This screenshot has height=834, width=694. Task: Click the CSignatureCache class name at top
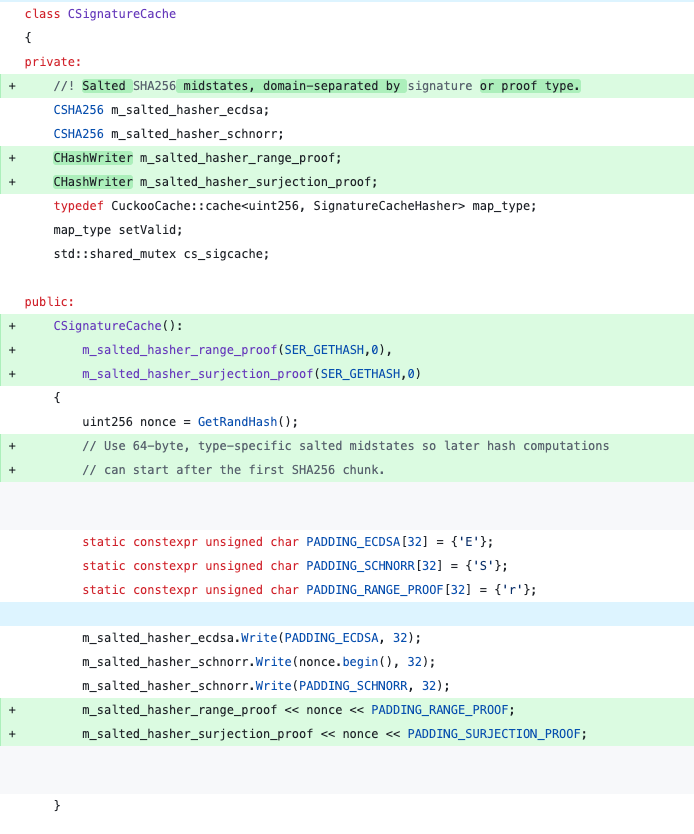coord(122,14)
